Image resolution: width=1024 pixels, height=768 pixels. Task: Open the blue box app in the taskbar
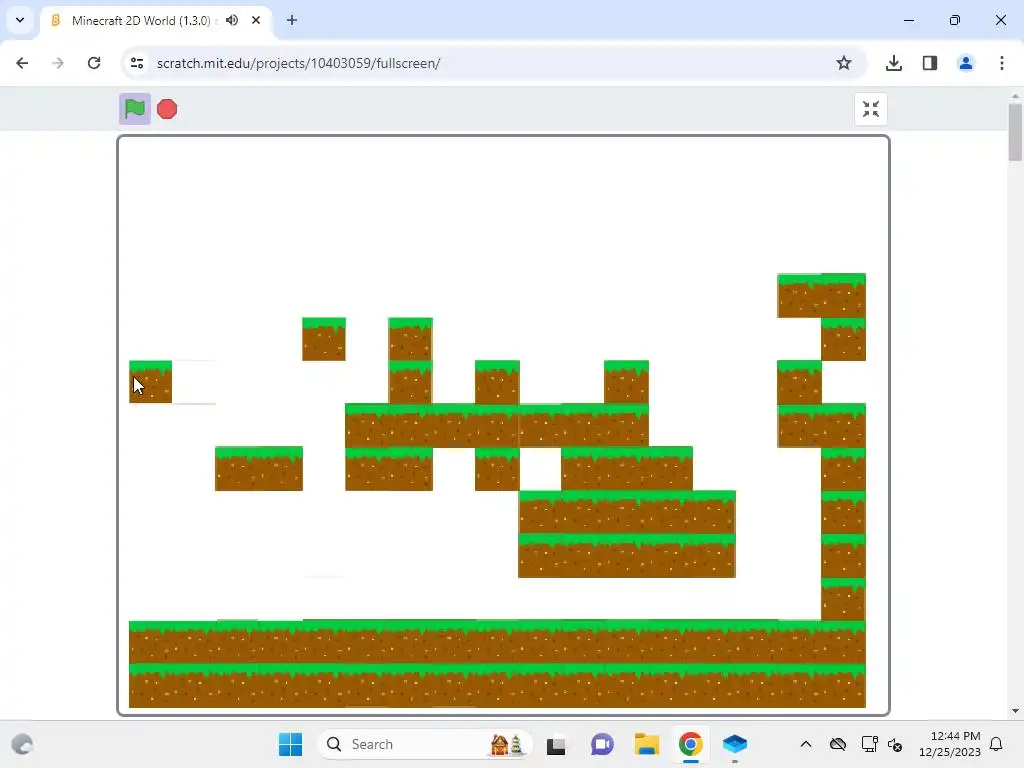click(735, 744)
